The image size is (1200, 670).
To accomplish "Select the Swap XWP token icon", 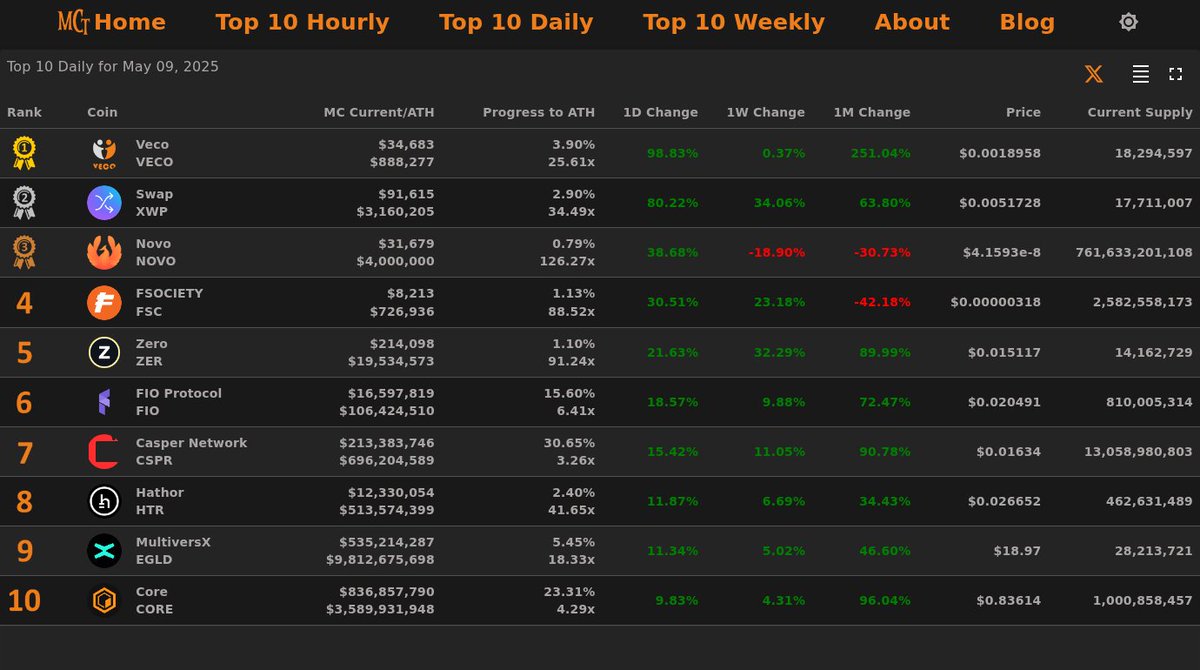I will [104, 202].
